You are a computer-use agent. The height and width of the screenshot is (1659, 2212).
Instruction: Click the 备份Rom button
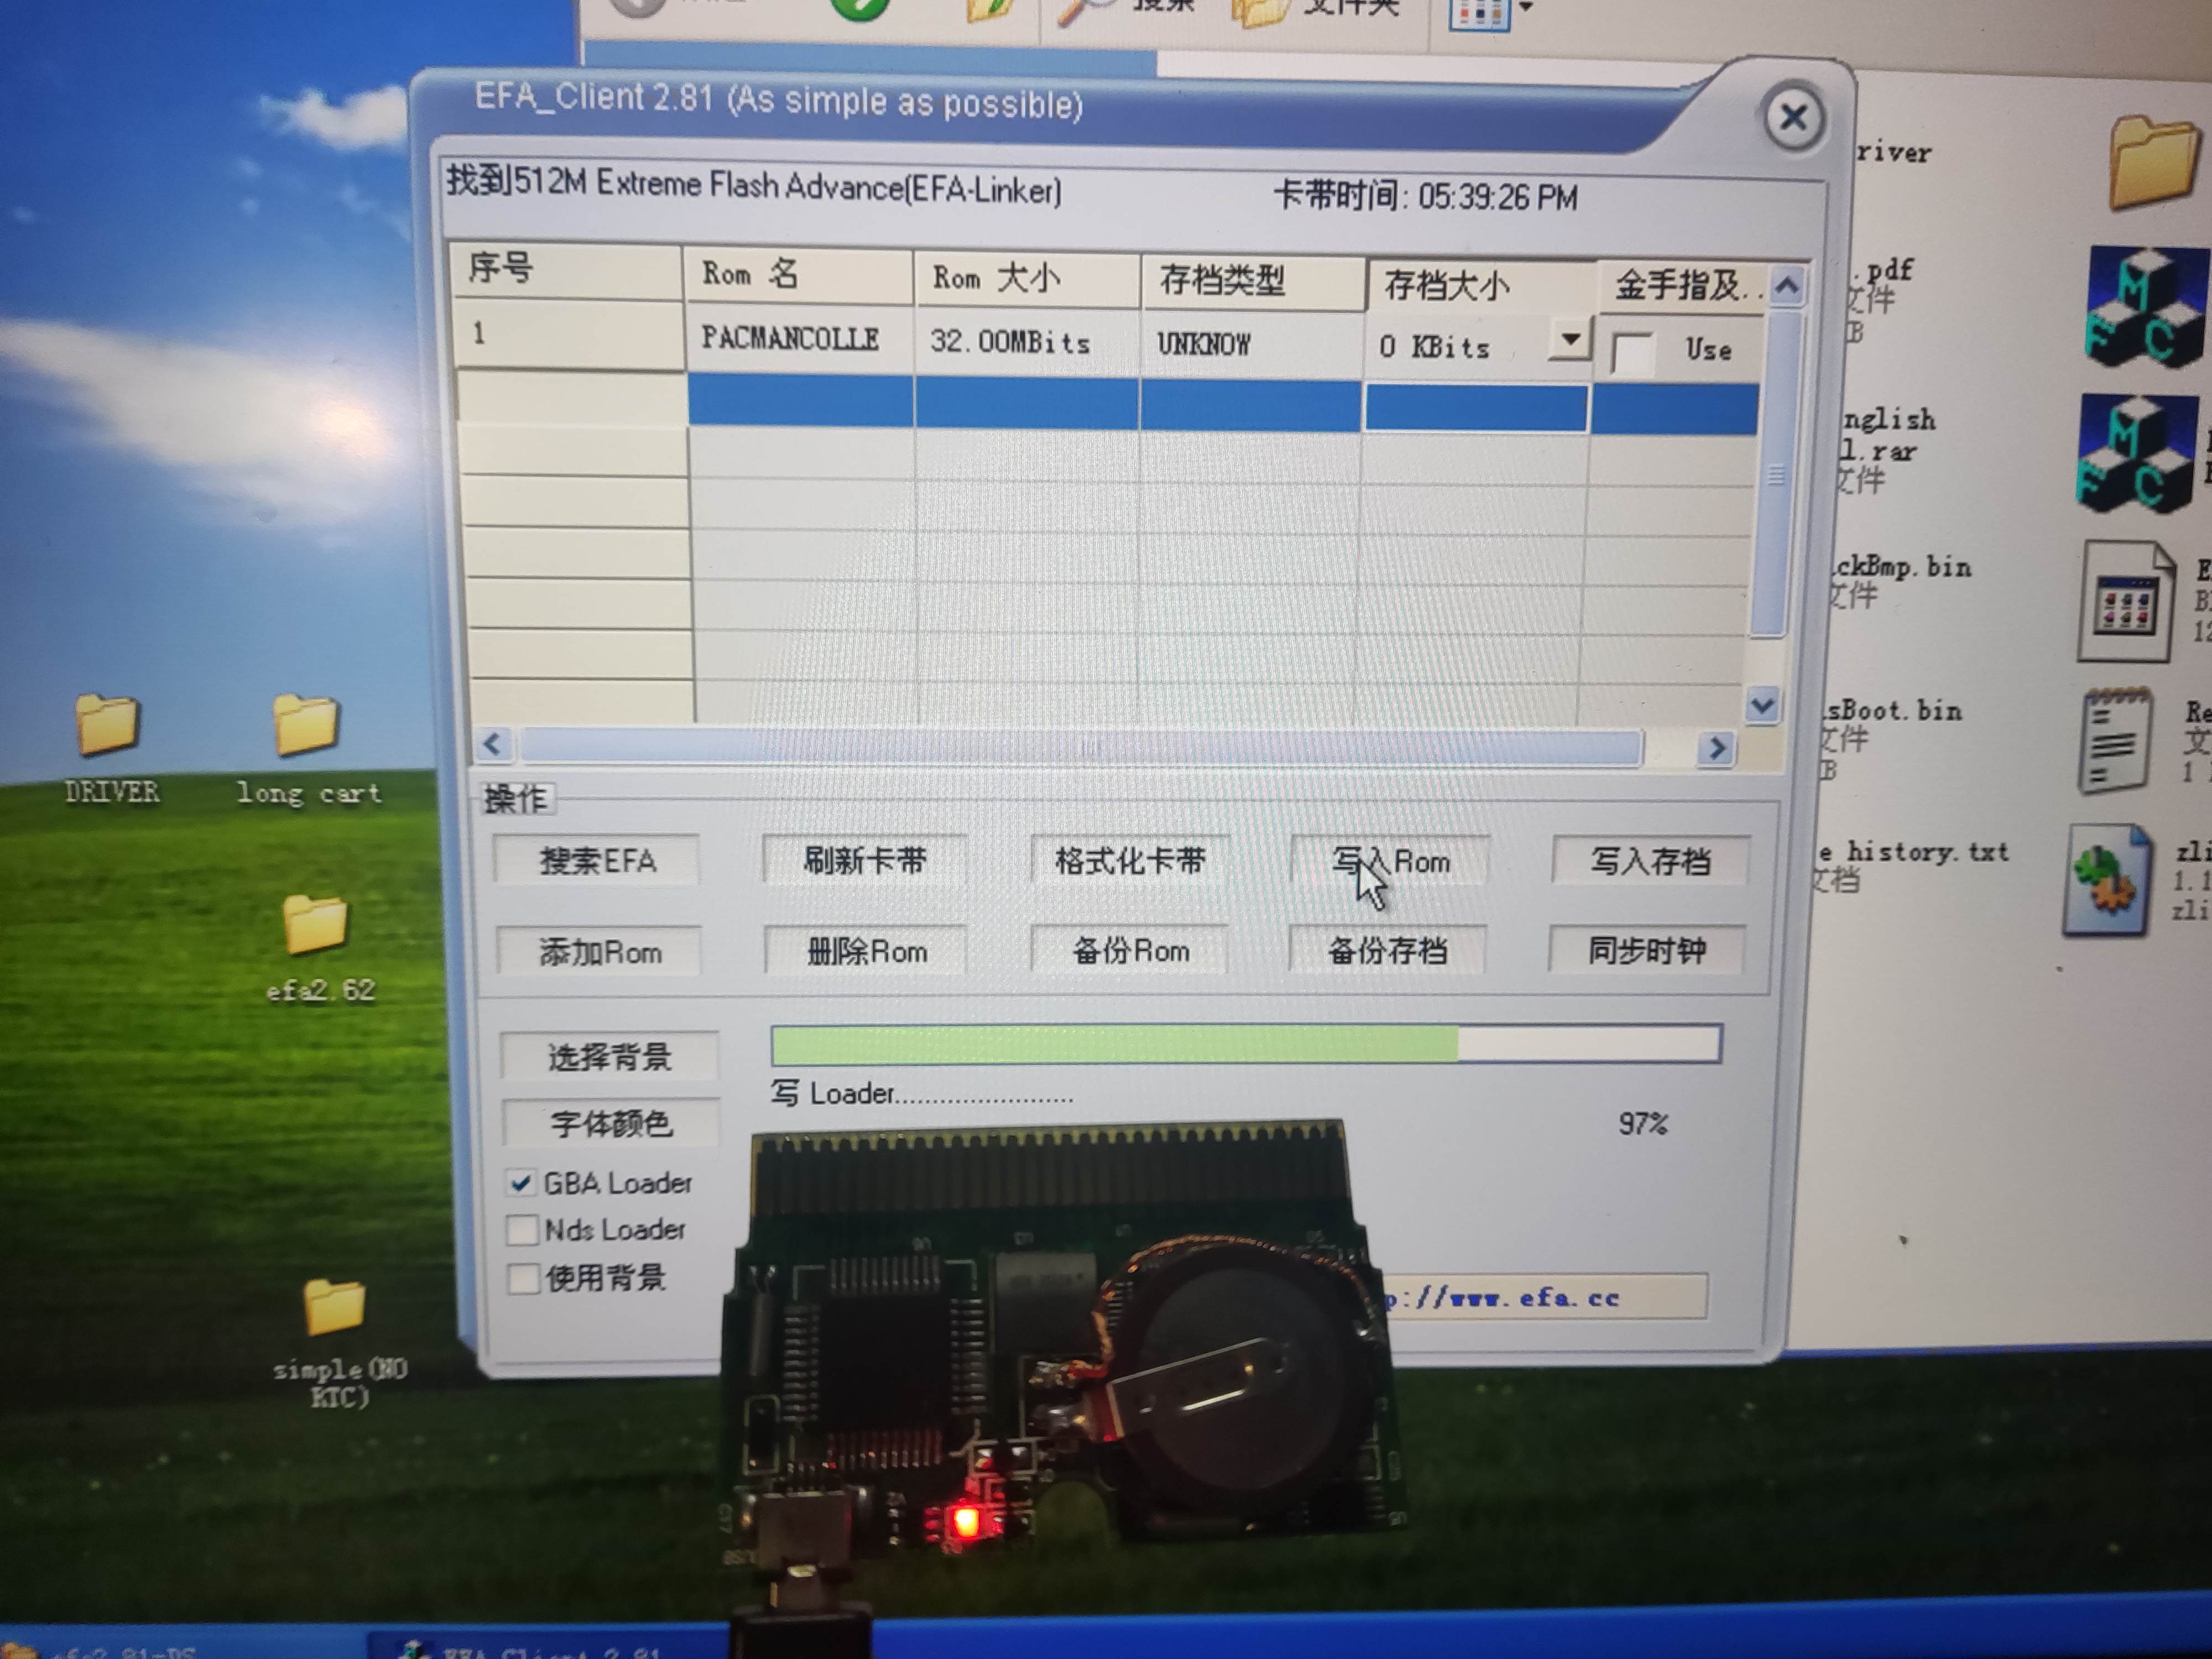tap(1130, 950)
